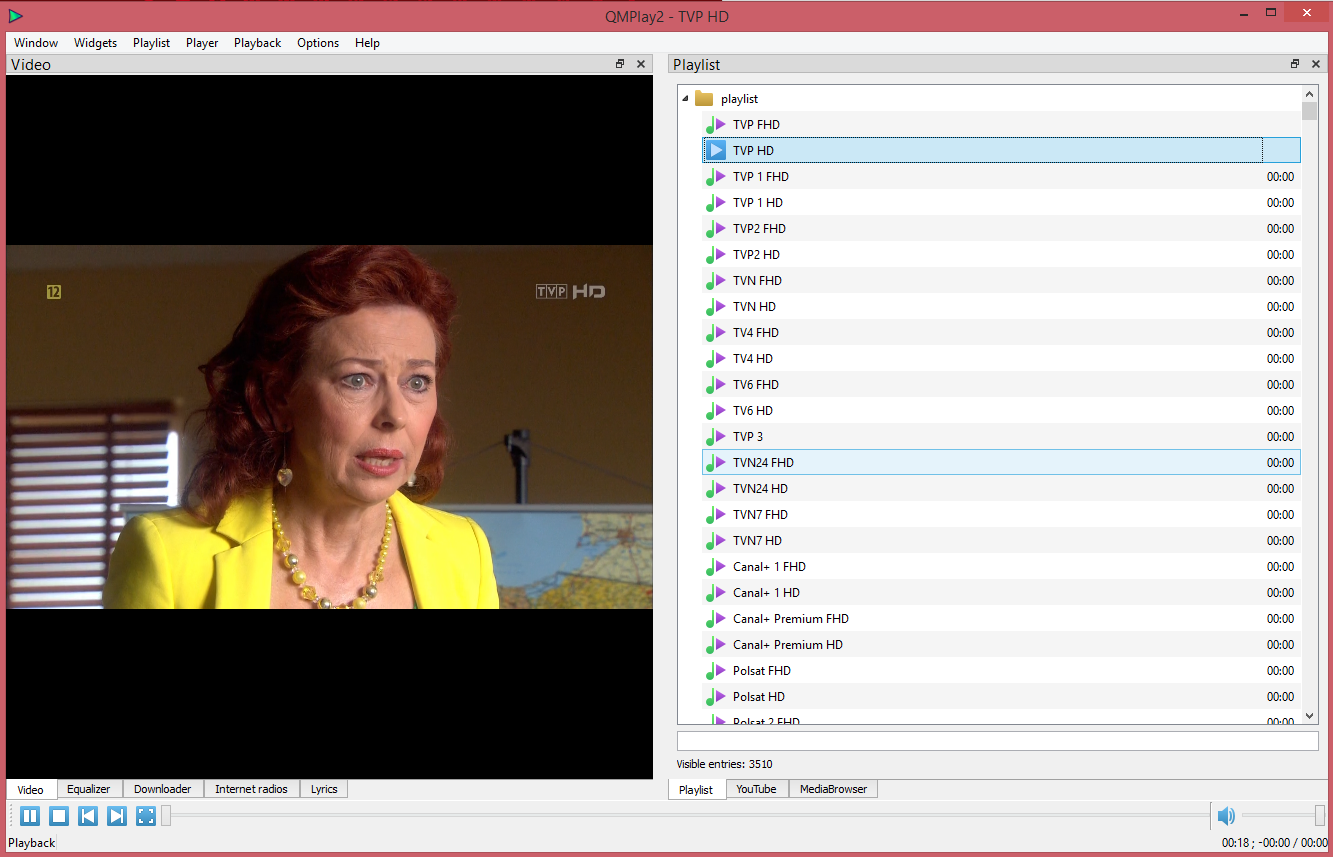This screenshot has height=857, width=1333.
Task: Toggle fullscreen video mode
Action: (146, 816)
